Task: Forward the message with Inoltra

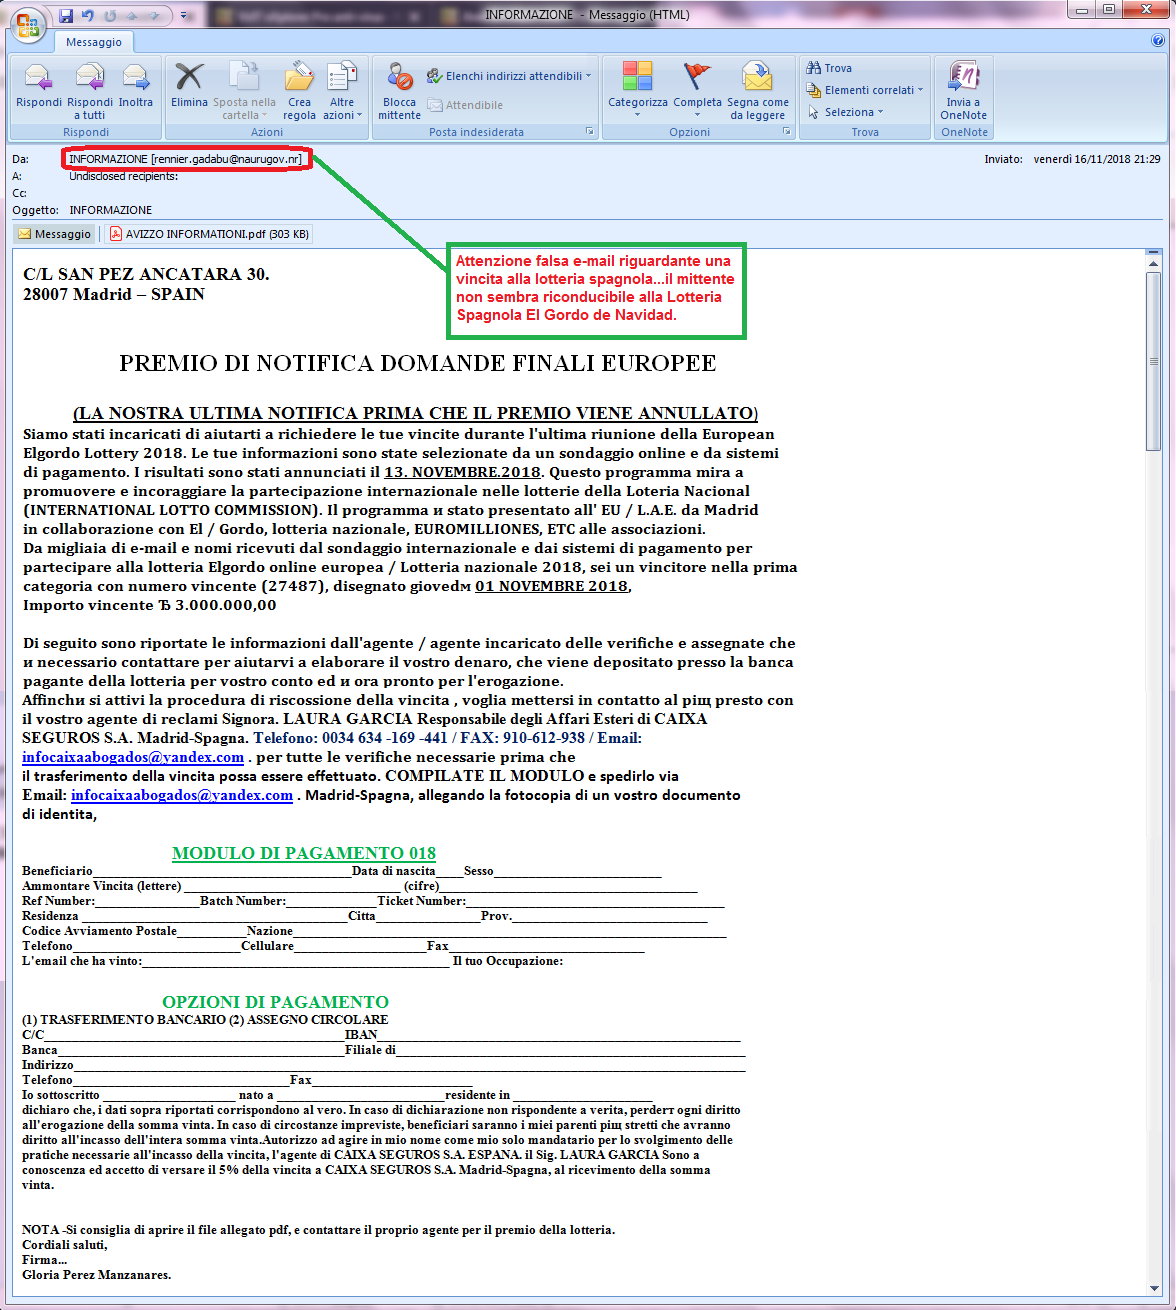Action: [x=135, y=77]
